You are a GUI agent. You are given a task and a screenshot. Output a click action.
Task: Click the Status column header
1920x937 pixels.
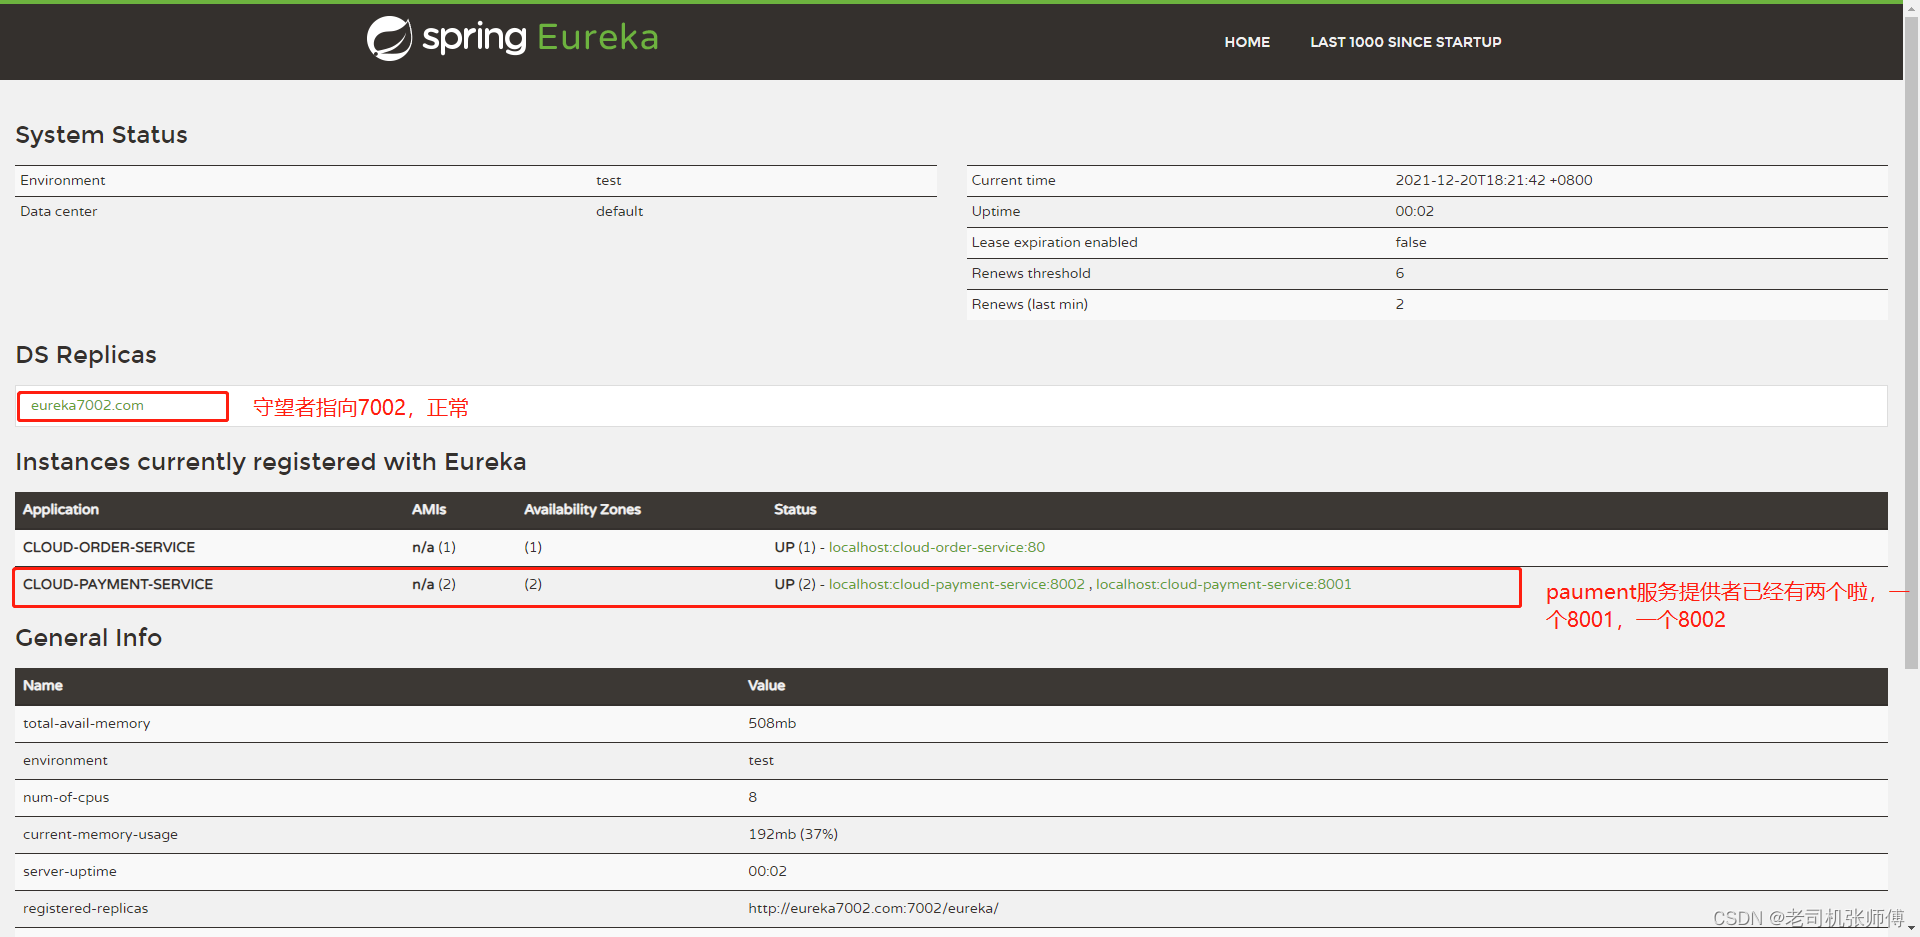795,509
